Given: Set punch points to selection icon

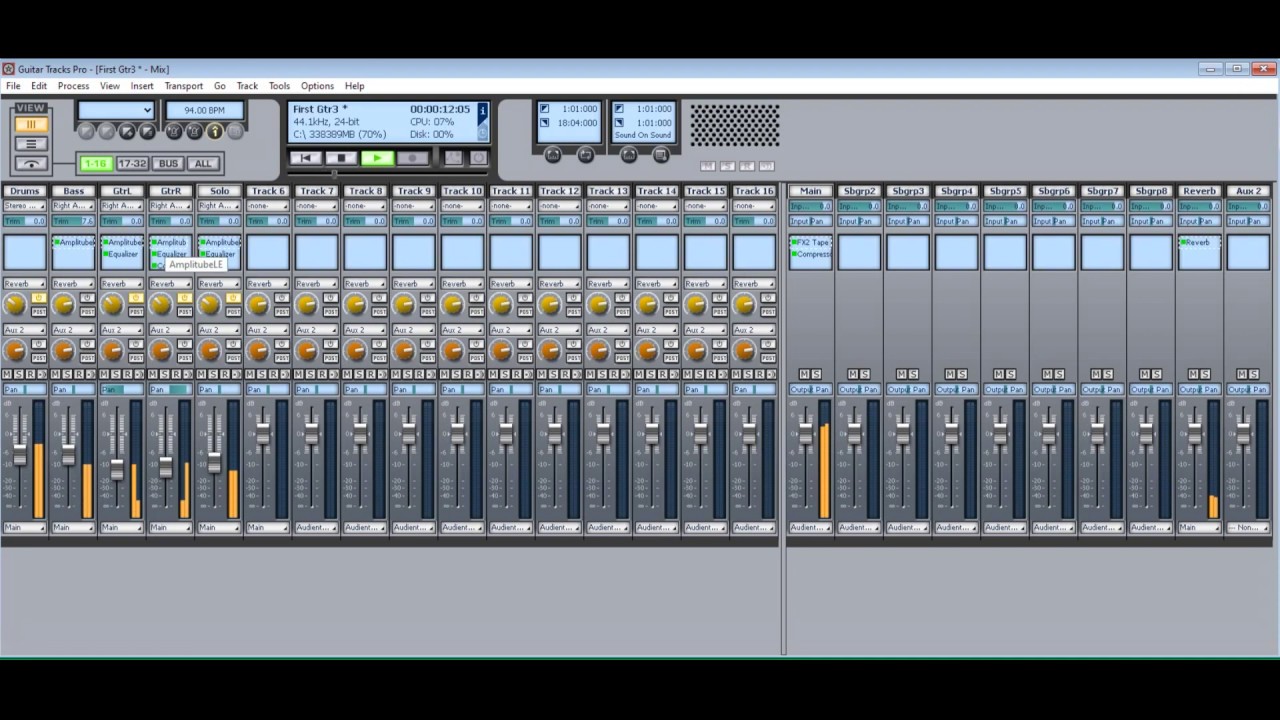Looking at the screenshot, I should click(x=628, y=154).
